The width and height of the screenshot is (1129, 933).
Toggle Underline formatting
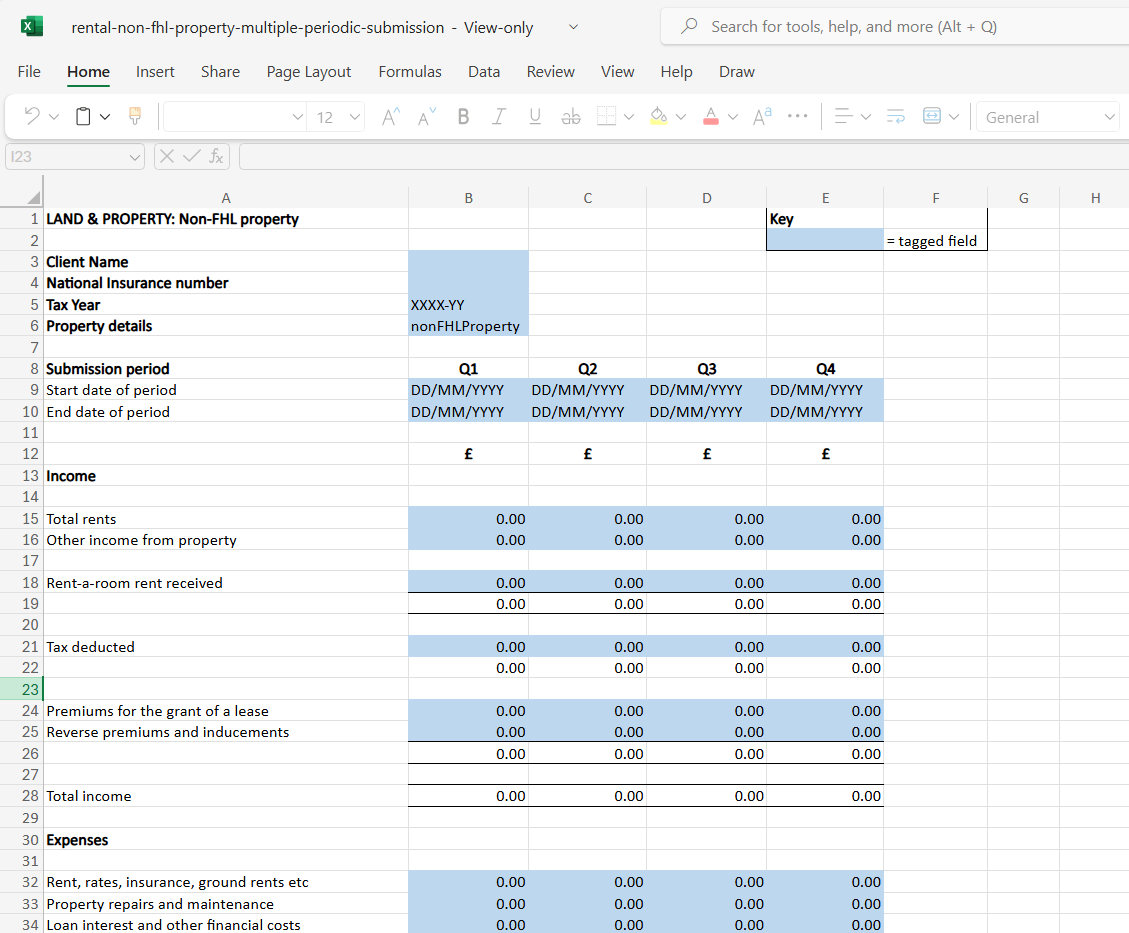click(x=535, y=116)
